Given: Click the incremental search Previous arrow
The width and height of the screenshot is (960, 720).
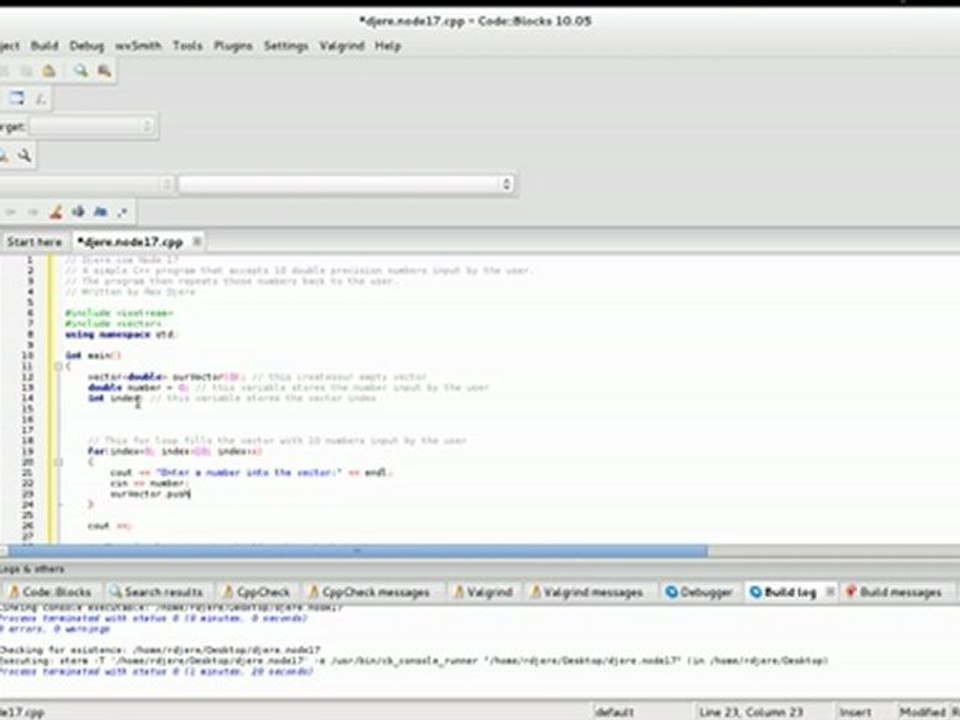Looking at the screenshot, I should click(10, 212).
